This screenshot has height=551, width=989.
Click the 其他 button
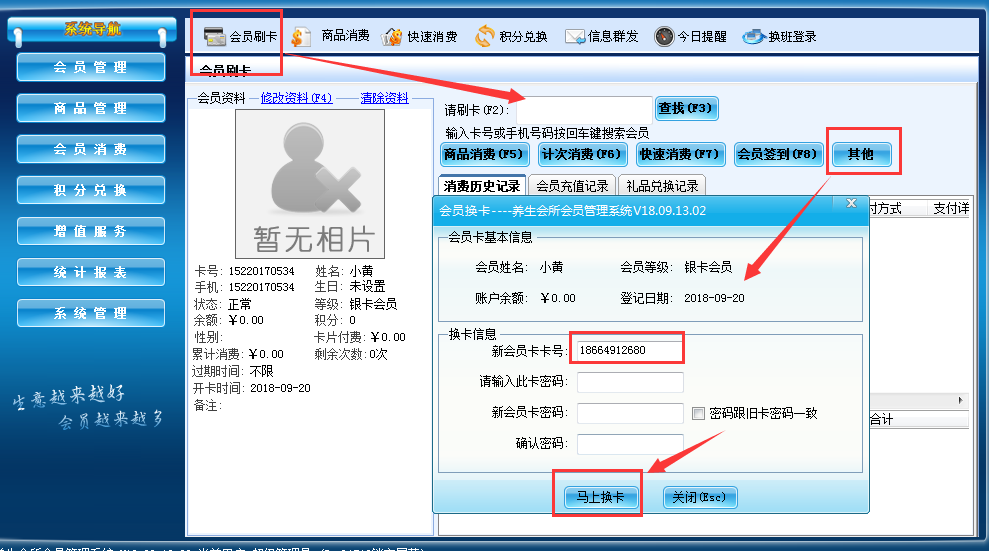(862, 154)
